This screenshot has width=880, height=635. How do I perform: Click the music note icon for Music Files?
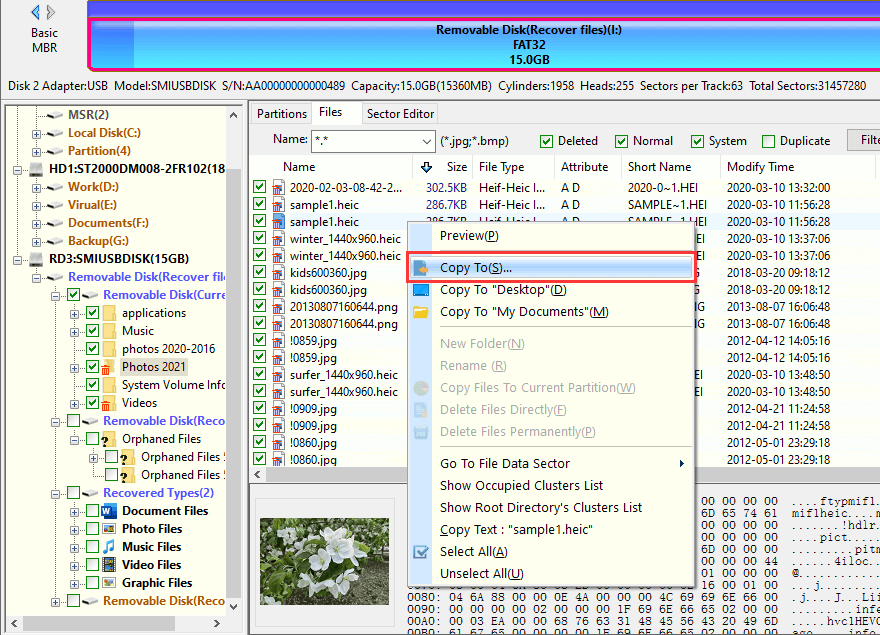pyautogui.click(x=108, y=547)
